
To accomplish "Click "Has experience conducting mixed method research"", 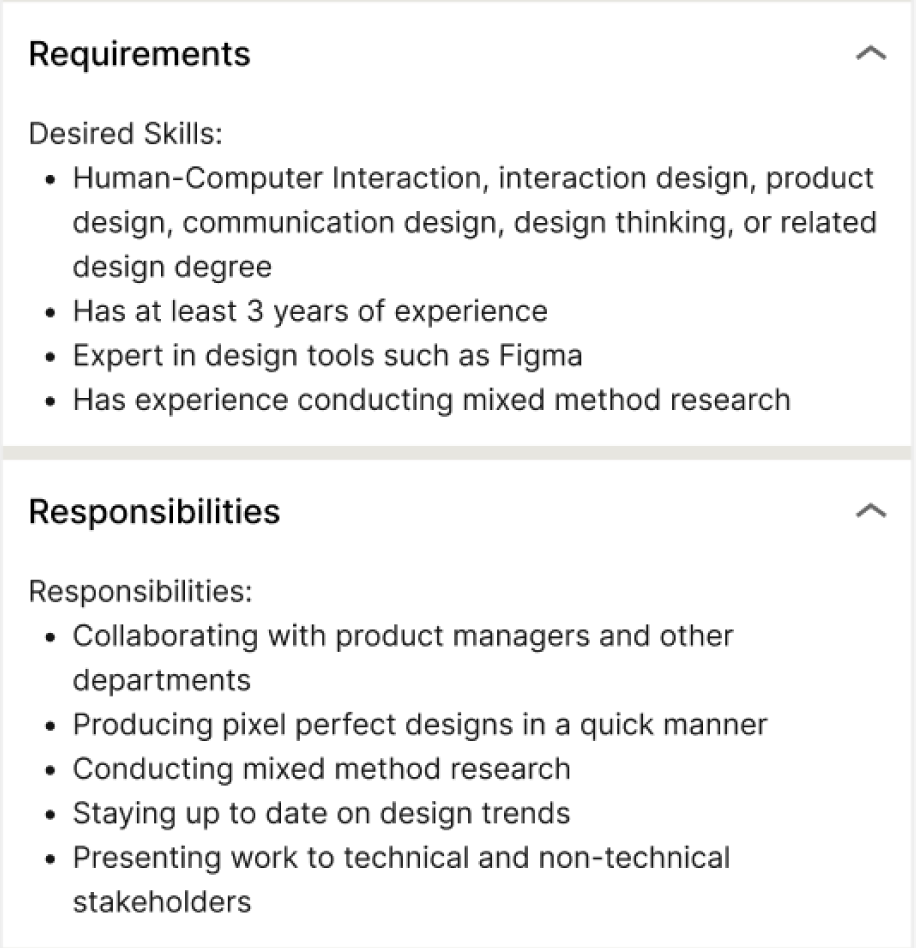I will [431, 400].
